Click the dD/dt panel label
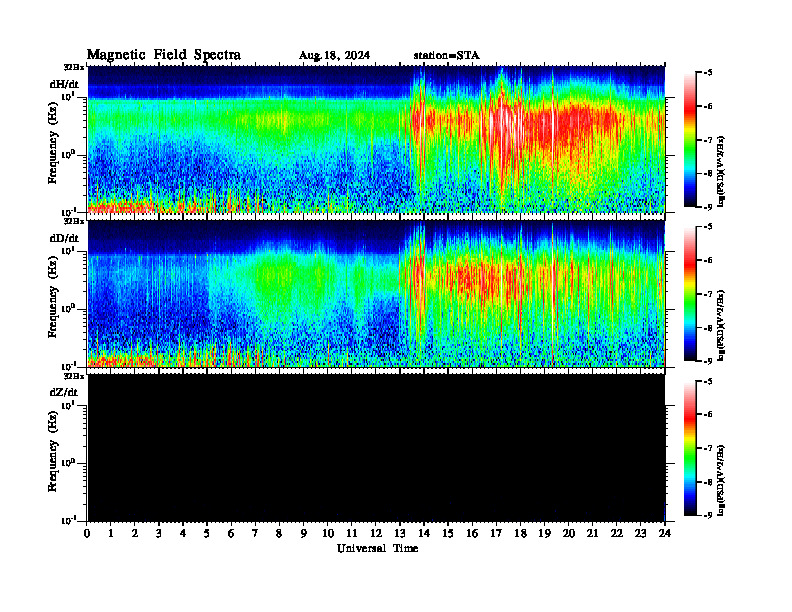This screenshot has width=792, height=612. pos(64,238)
